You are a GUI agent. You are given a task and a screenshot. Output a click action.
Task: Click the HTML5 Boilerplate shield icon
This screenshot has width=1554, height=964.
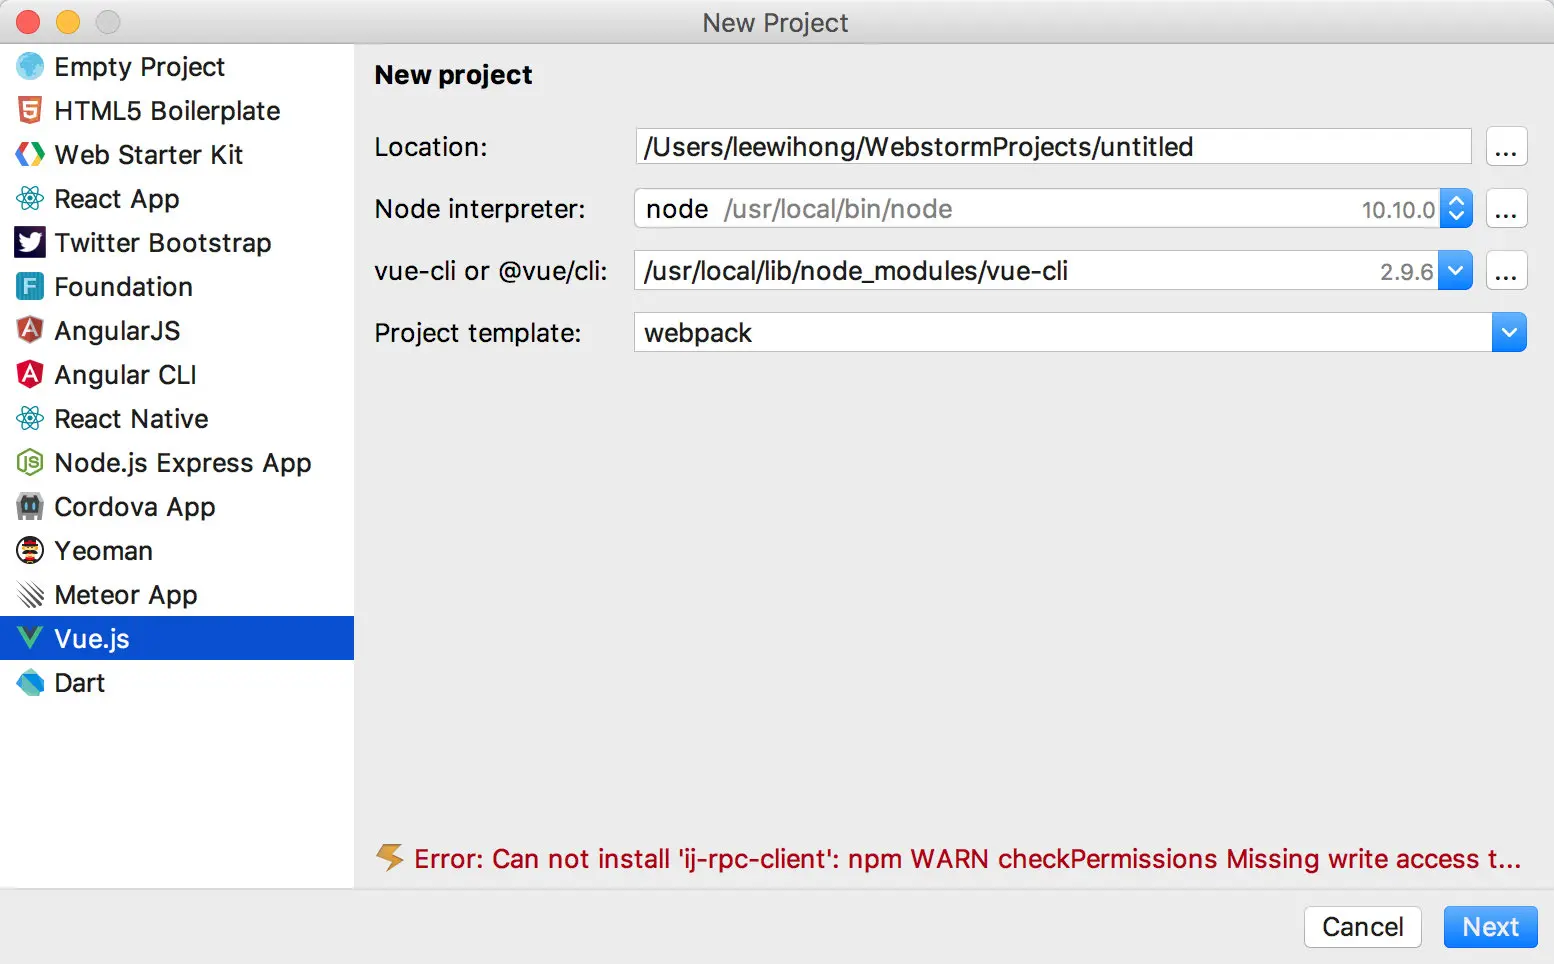pos(30,110)
